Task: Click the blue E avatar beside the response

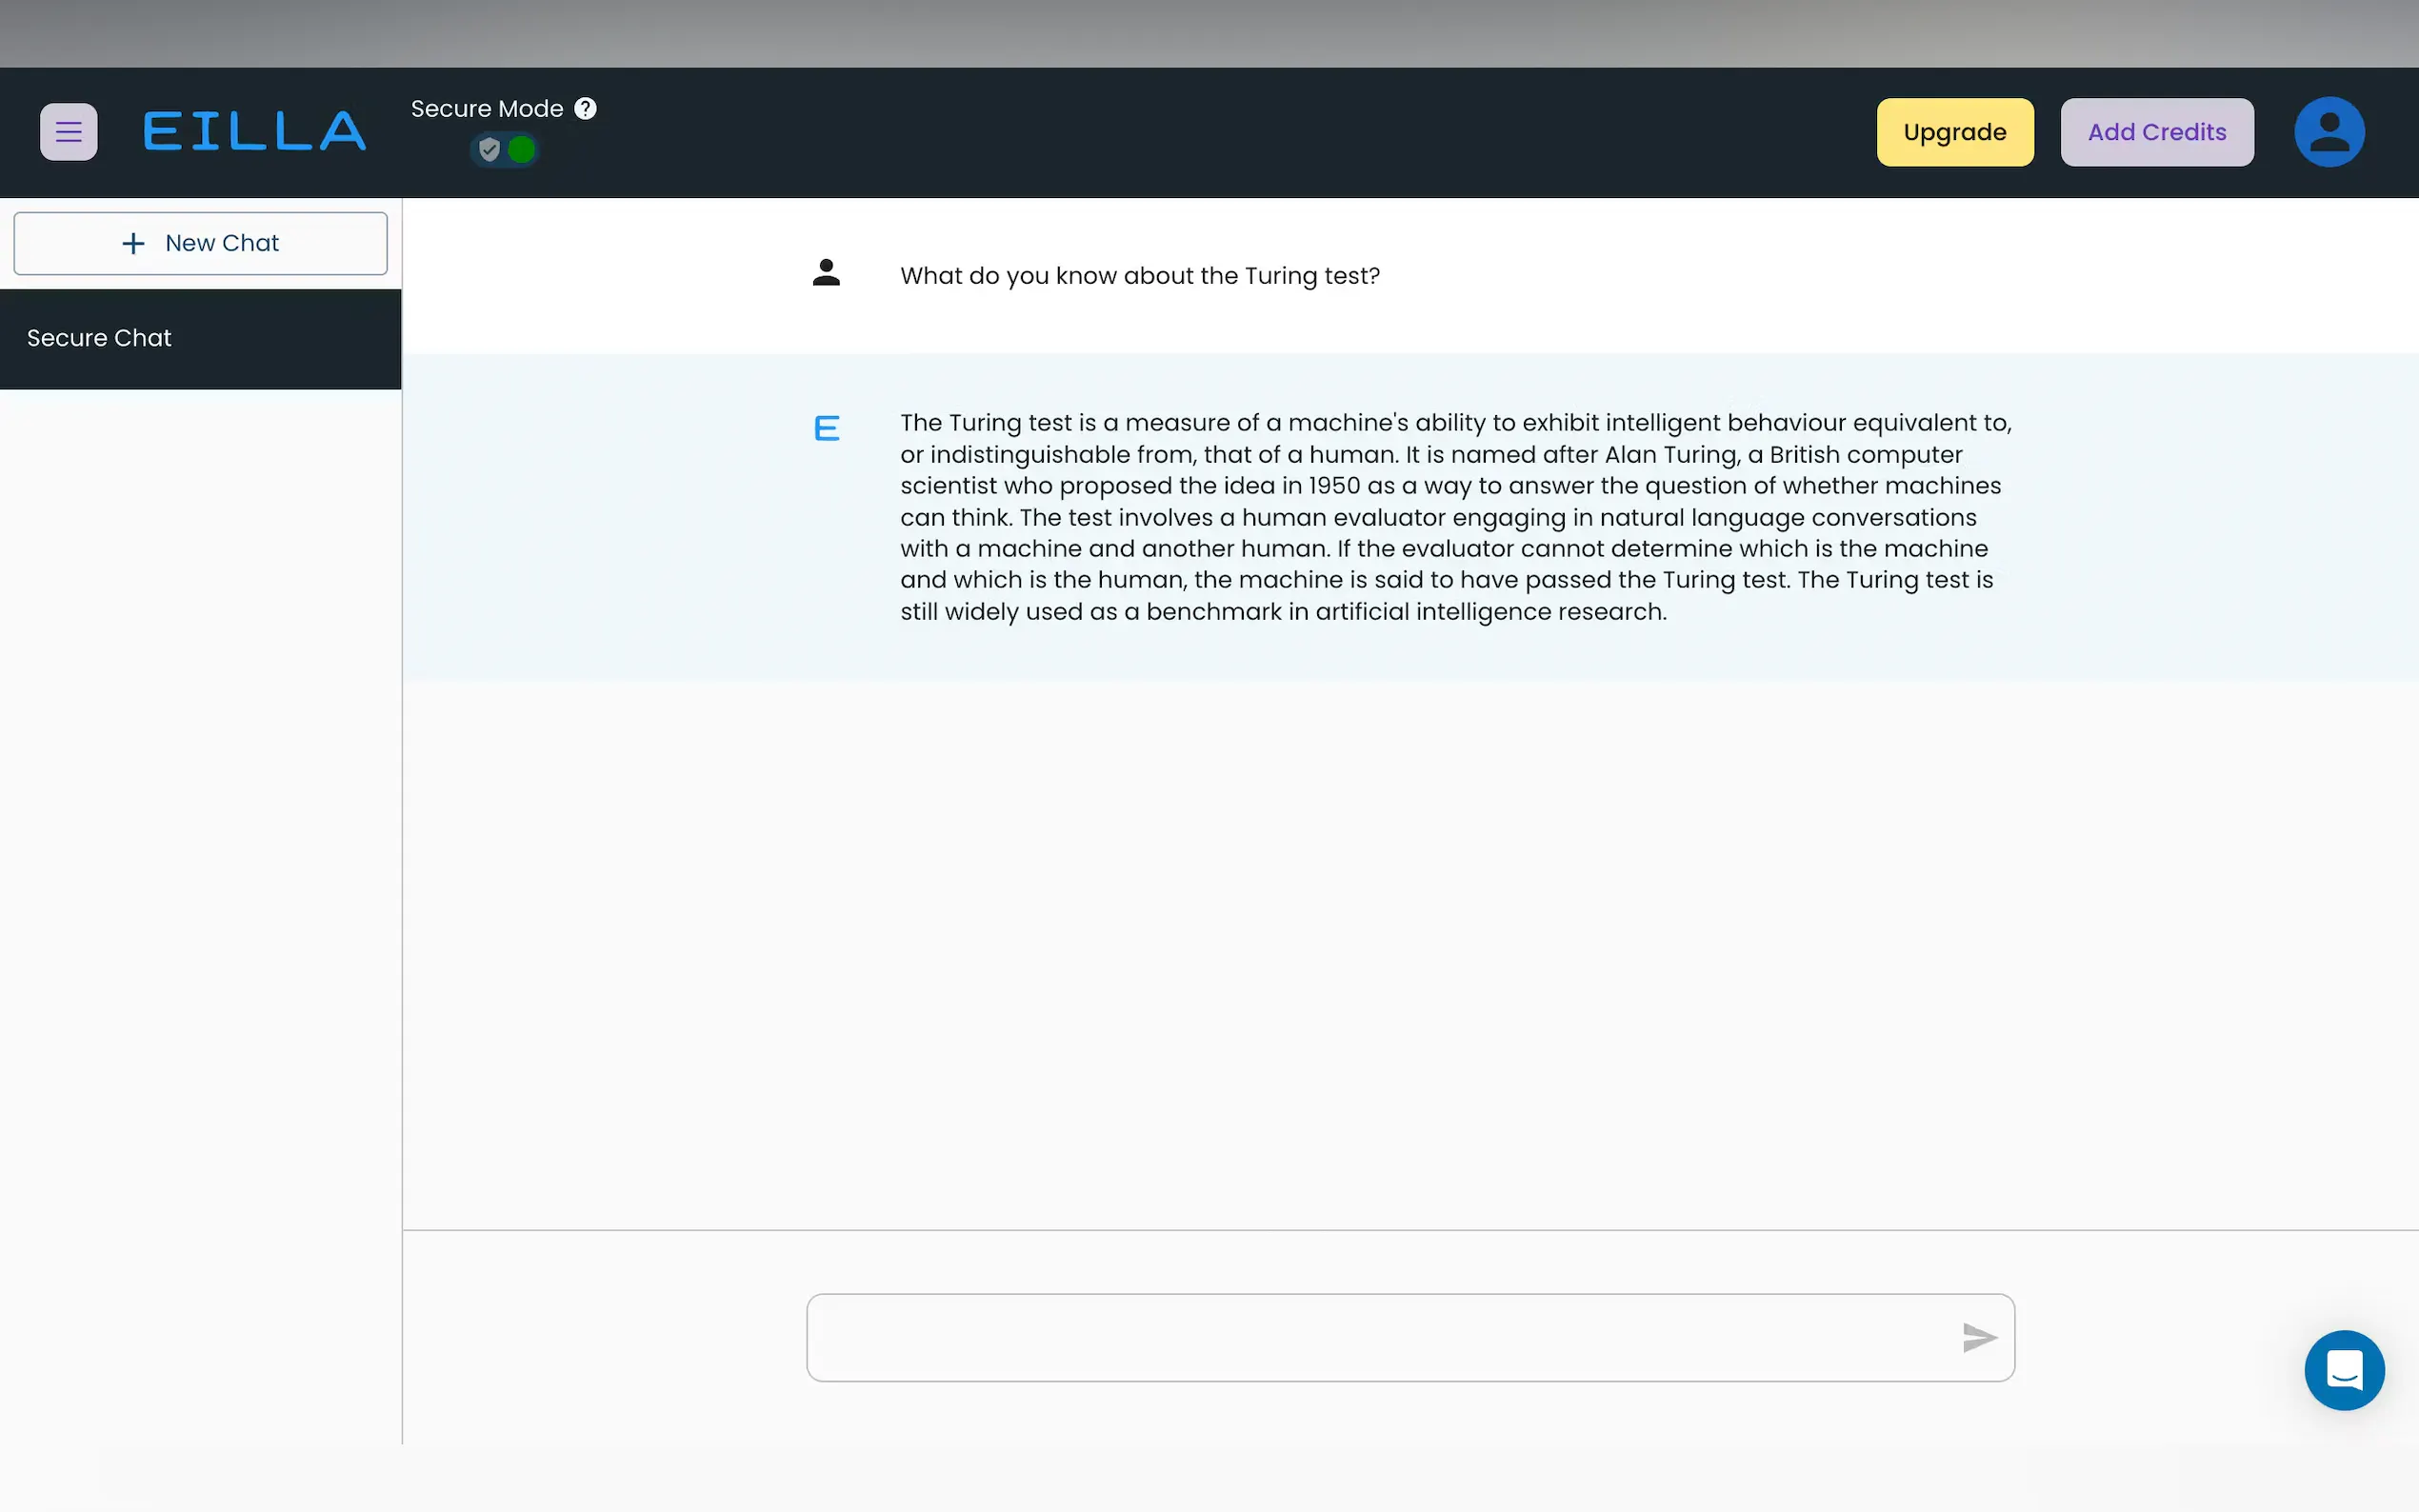Action: pos(826,429)
